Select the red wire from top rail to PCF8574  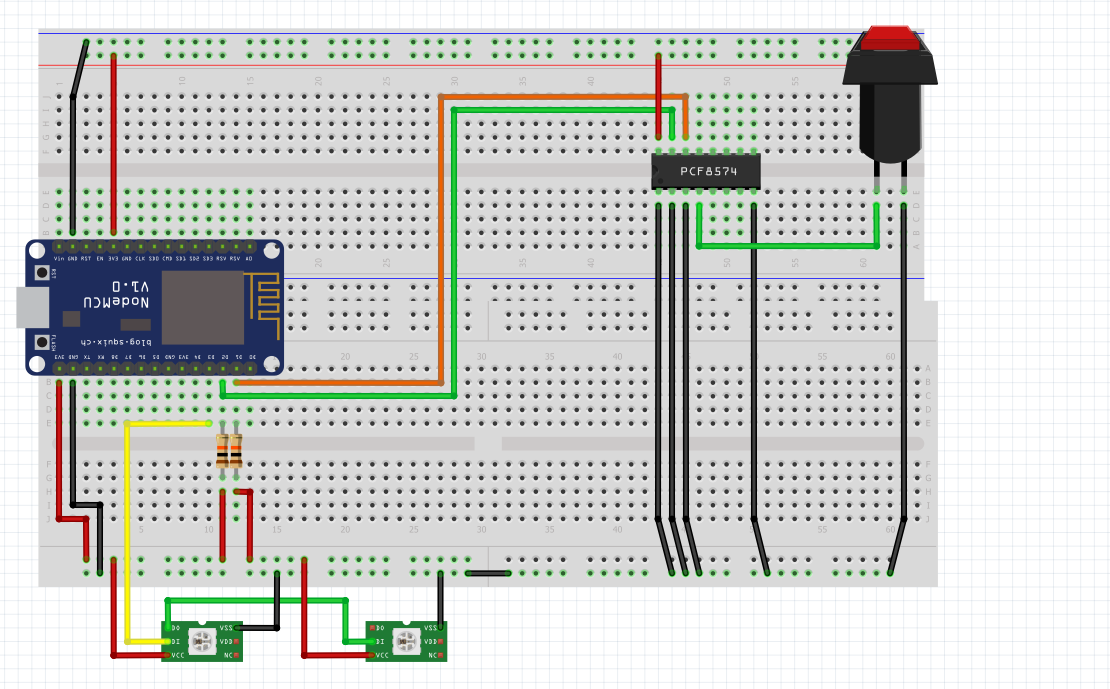tap(658, 96)
